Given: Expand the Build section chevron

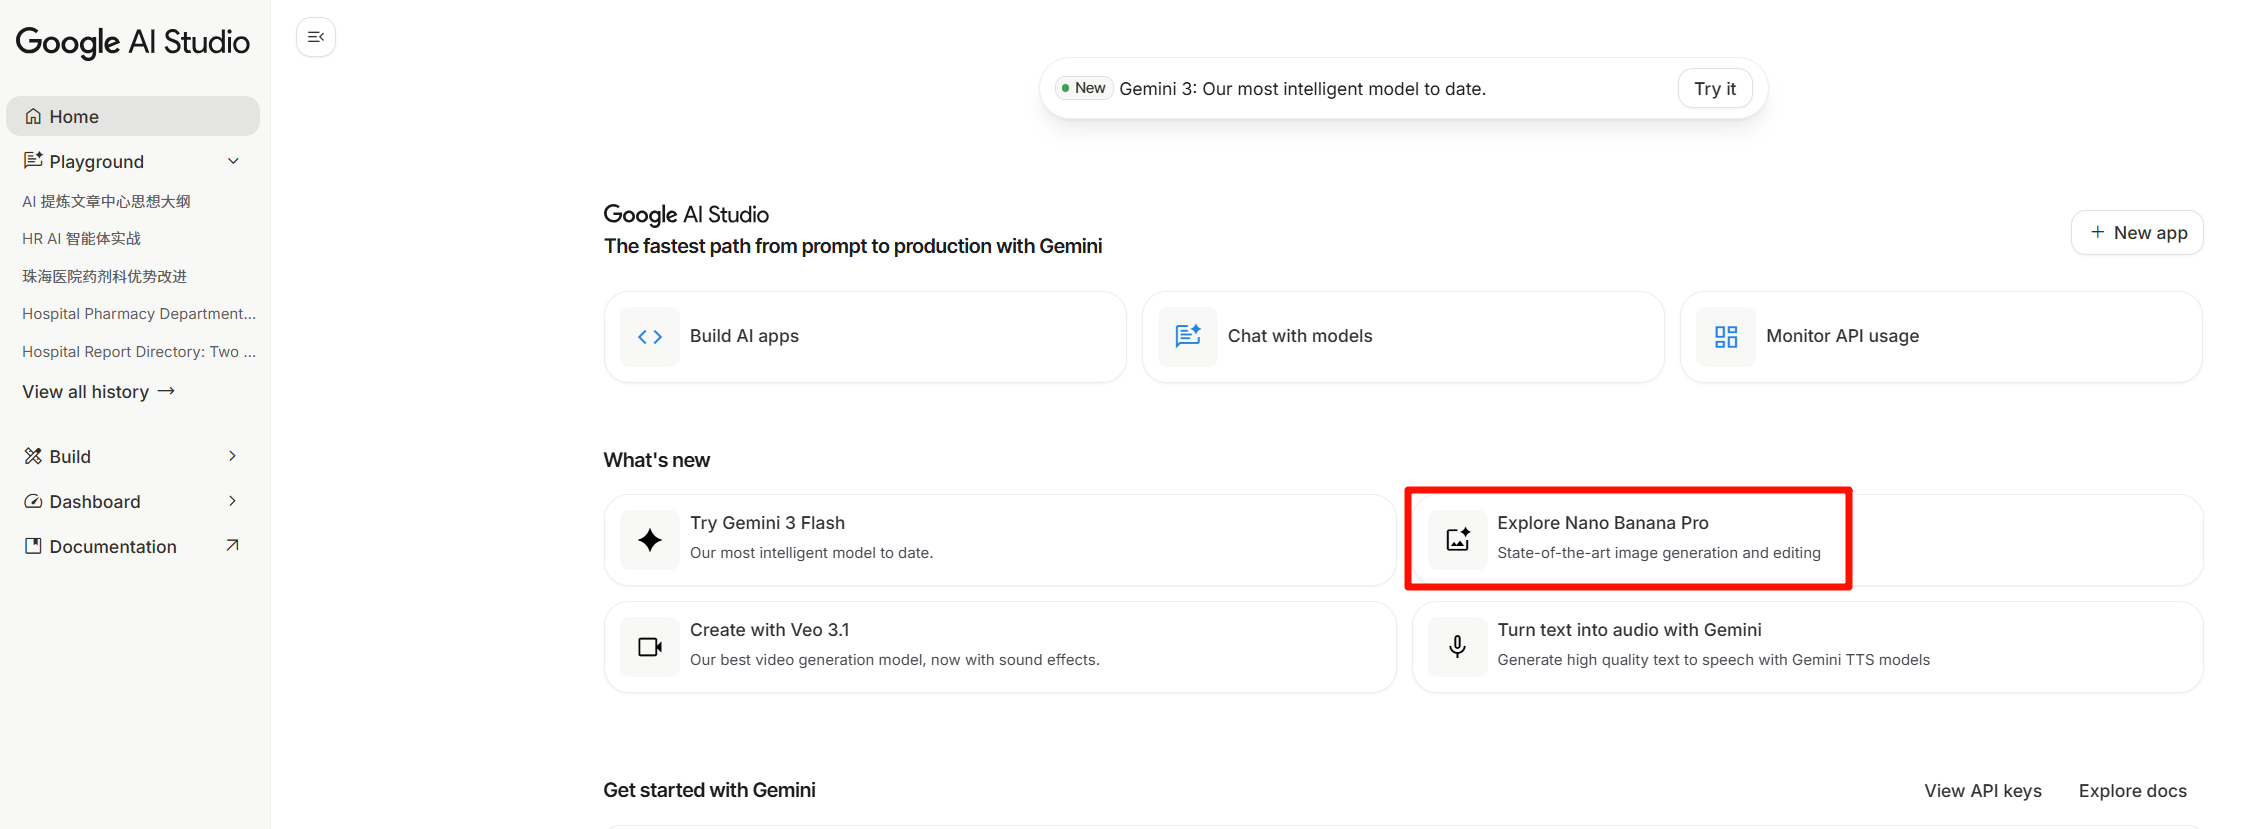Looking at the screenshot, I should click(232, 456).
